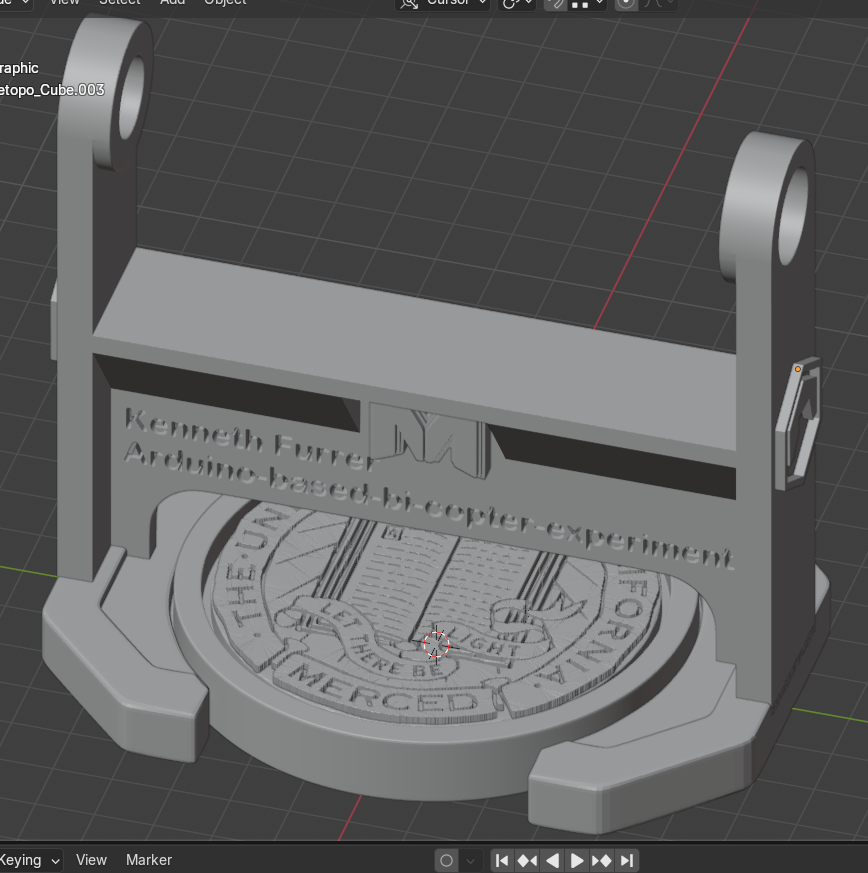Jump to the previous keyframe
The height and width of the screenshot is (873, 868).
click(527, 861)
